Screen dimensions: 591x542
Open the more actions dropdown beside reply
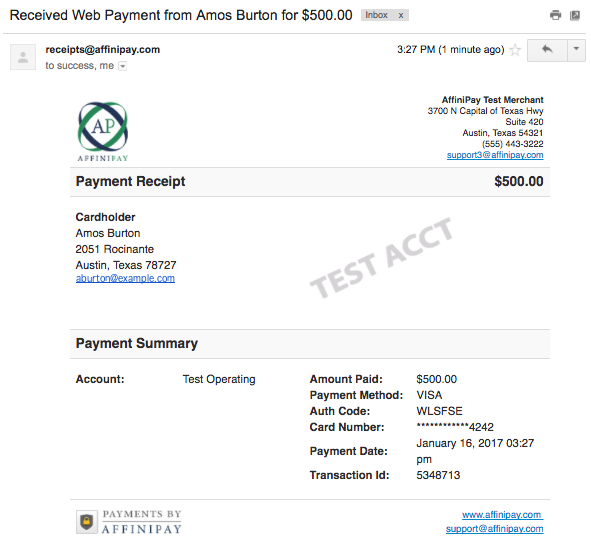click(x=576, y=50)
